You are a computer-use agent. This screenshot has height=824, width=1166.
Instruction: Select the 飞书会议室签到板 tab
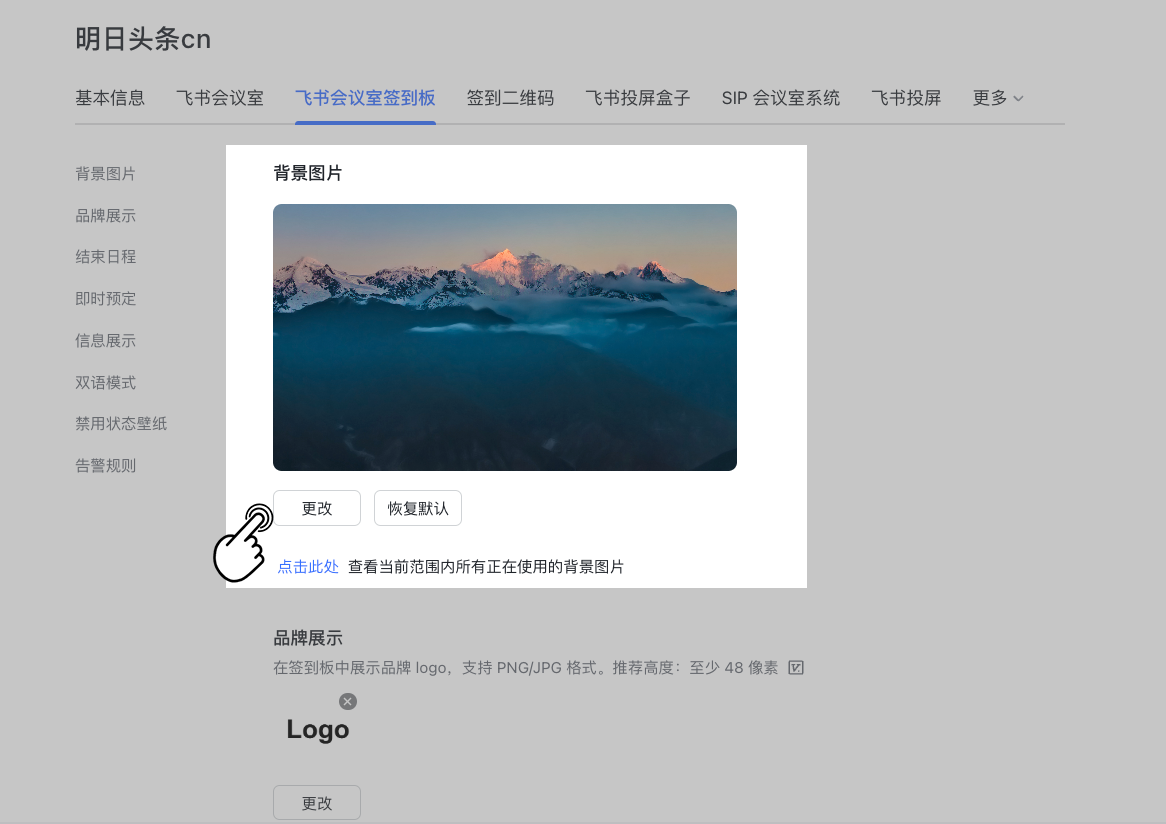pos(365,98)
